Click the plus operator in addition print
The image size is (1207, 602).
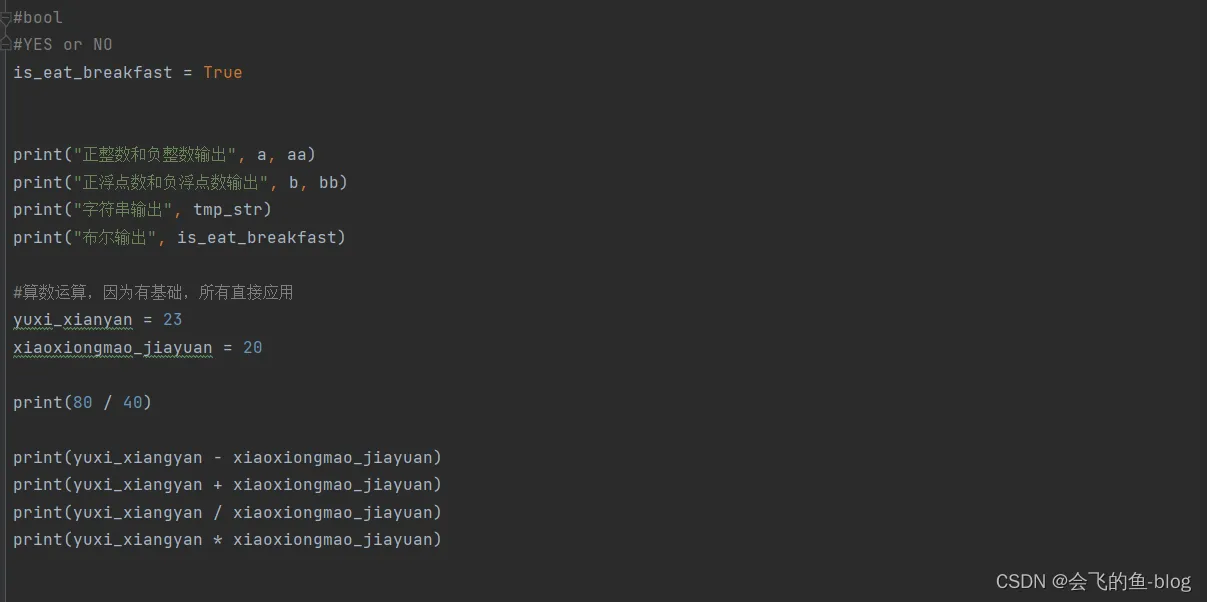(x=218, y=485)
